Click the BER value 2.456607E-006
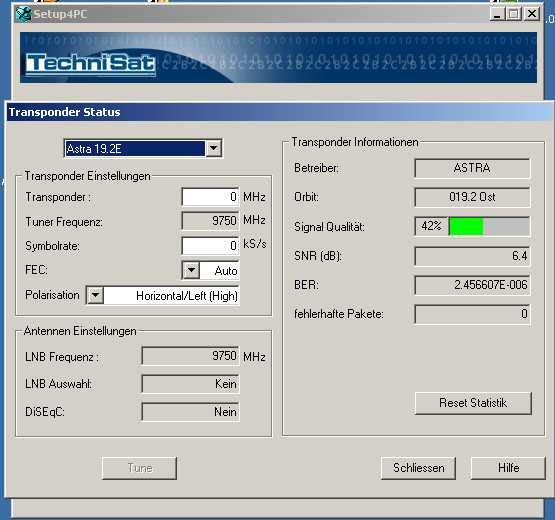This screenshot has height=520, width=555. pos(472,285)
